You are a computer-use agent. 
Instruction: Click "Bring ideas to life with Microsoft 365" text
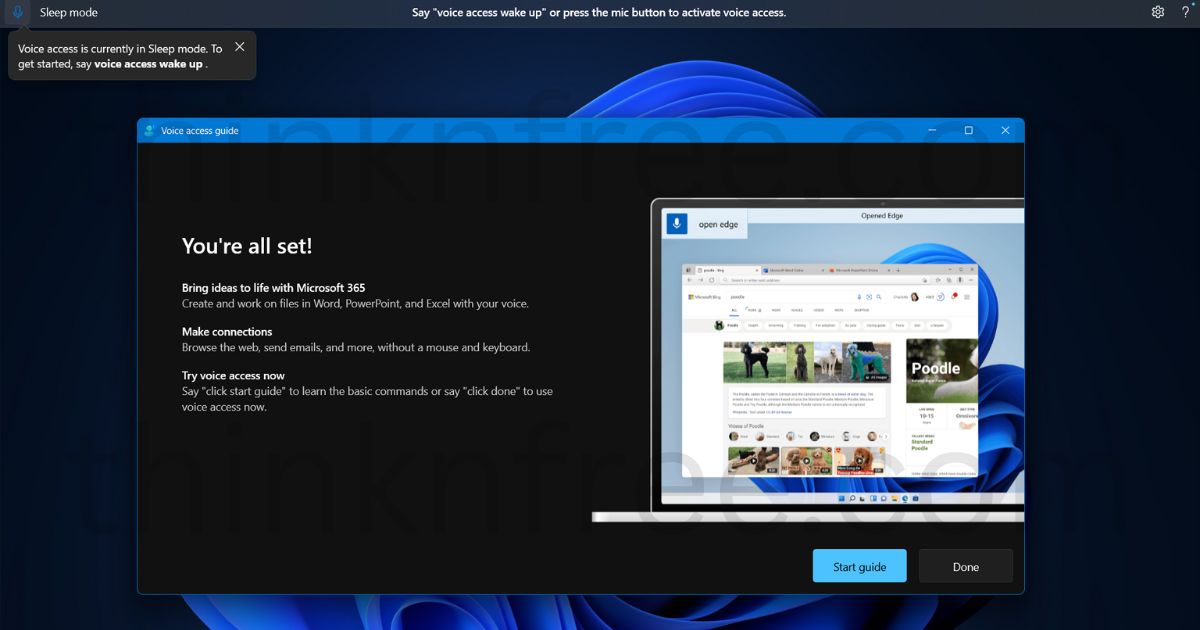tap(274, 288)
